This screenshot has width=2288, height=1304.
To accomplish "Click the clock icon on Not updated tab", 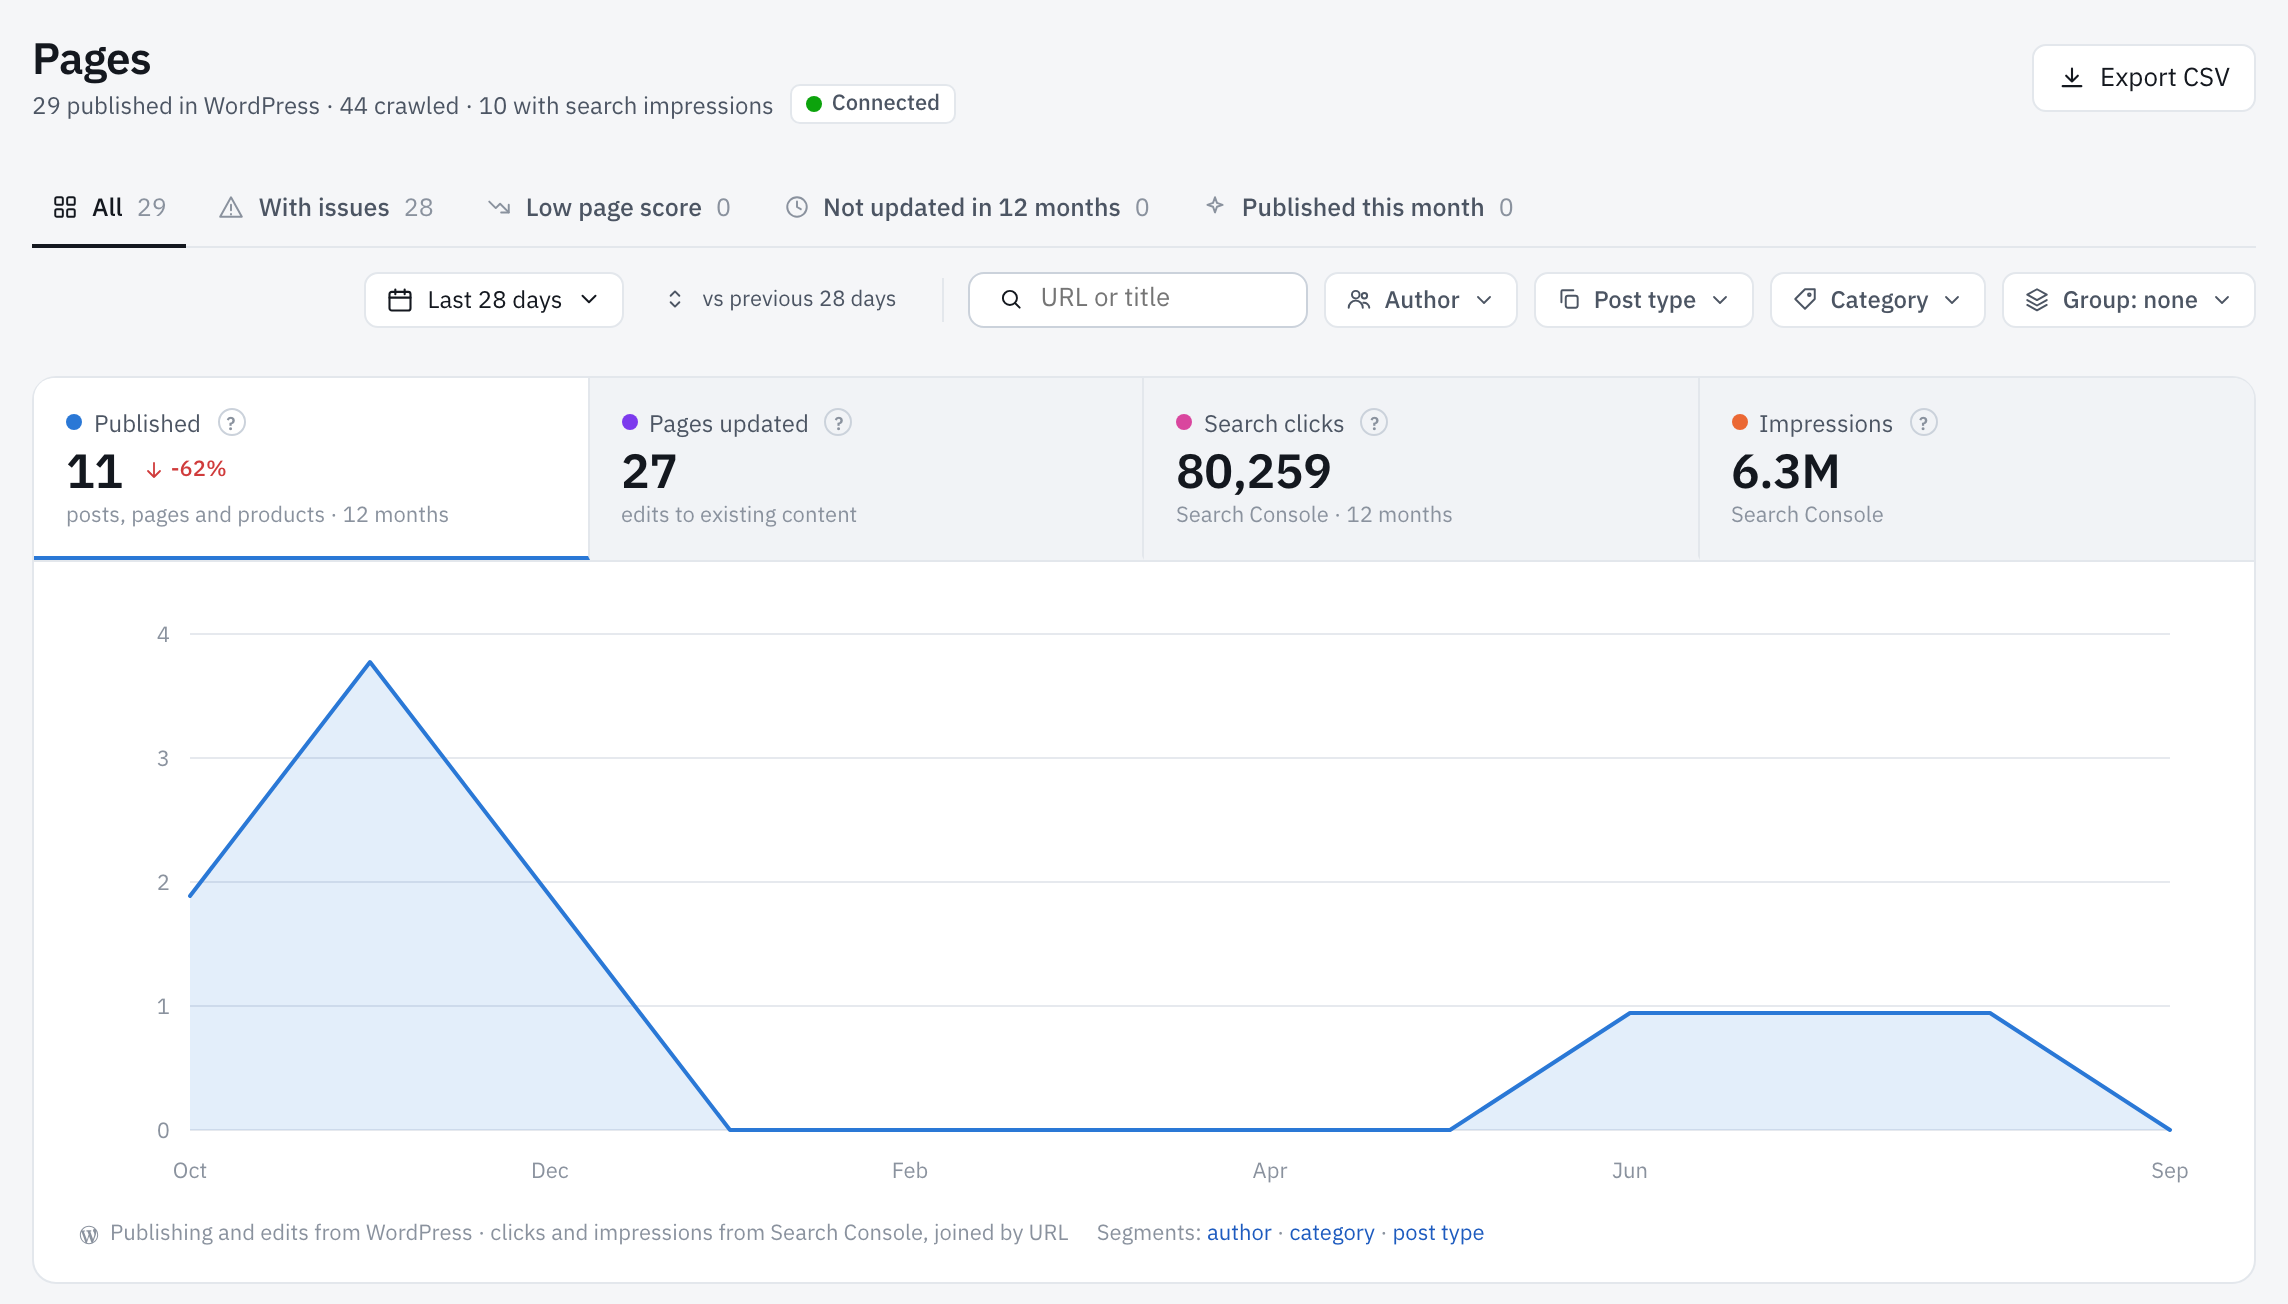I will pyautogui.click(x=797, y=207).
